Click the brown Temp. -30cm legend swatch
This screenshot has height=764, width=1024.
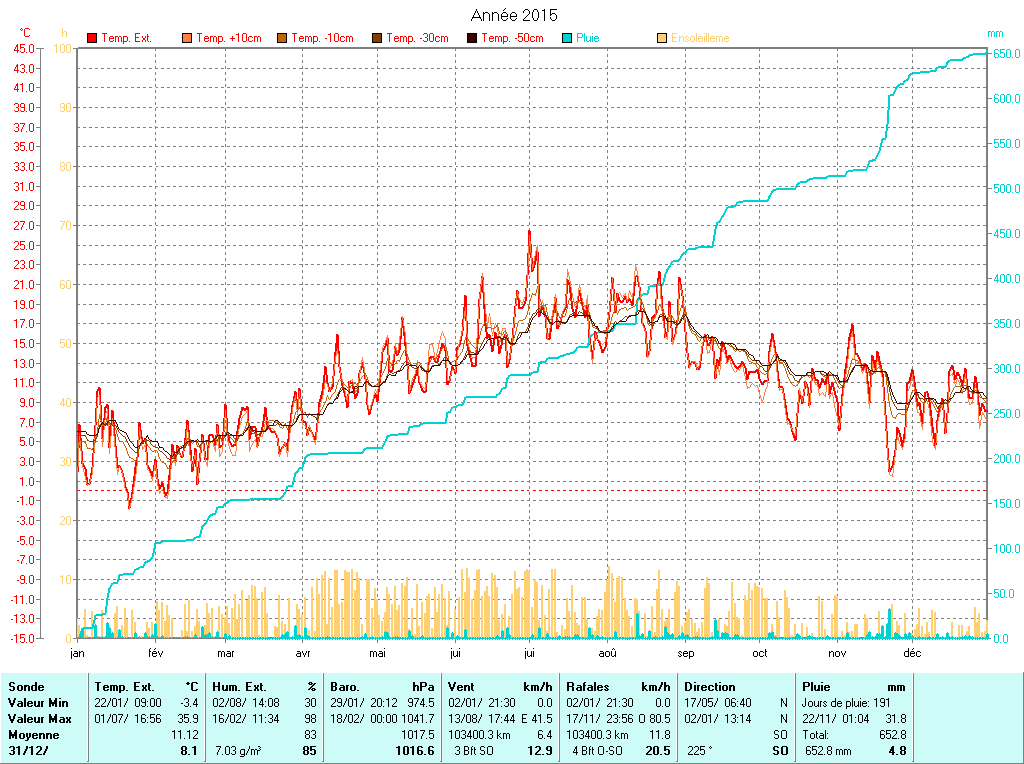[x=377, y=38]
